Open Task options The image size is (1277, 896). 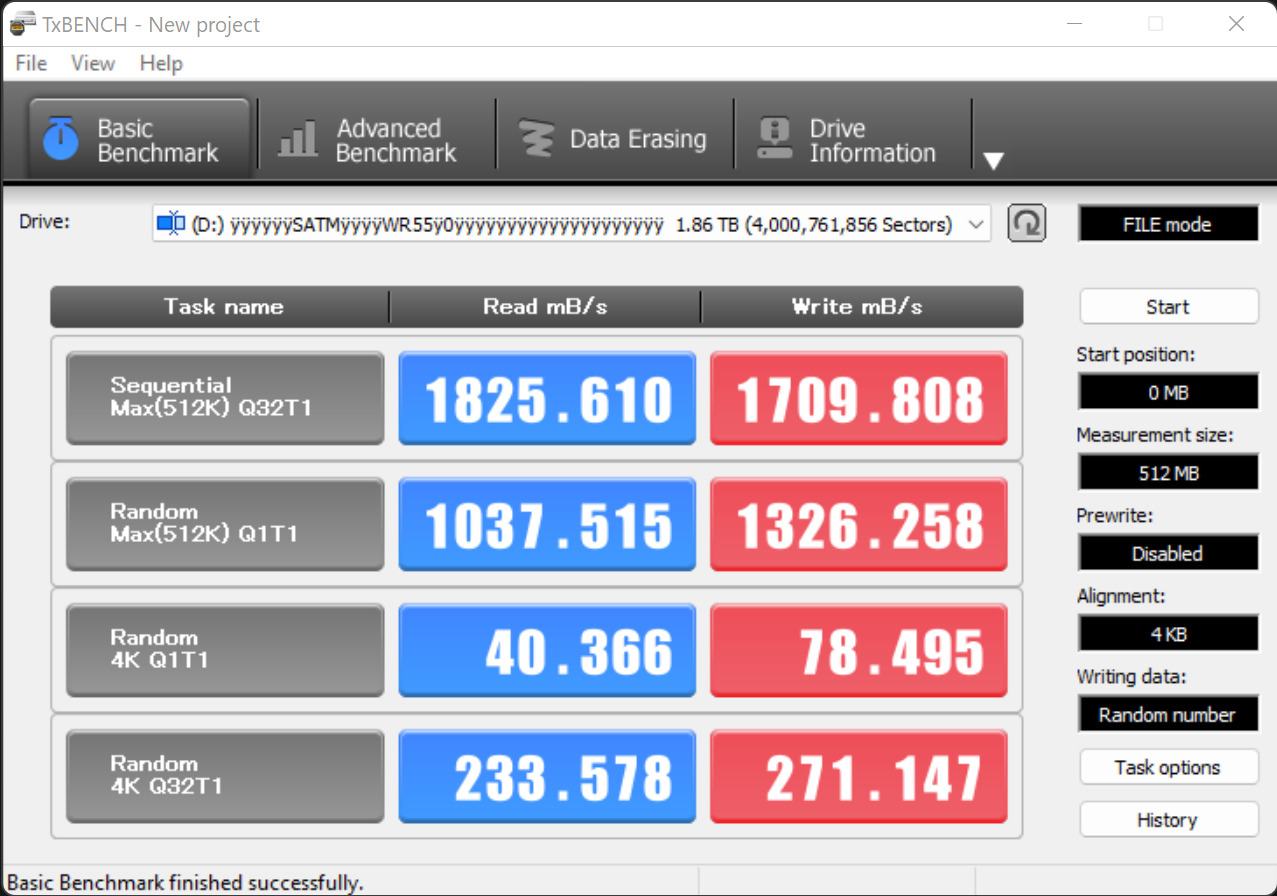tap(1168, 768)
